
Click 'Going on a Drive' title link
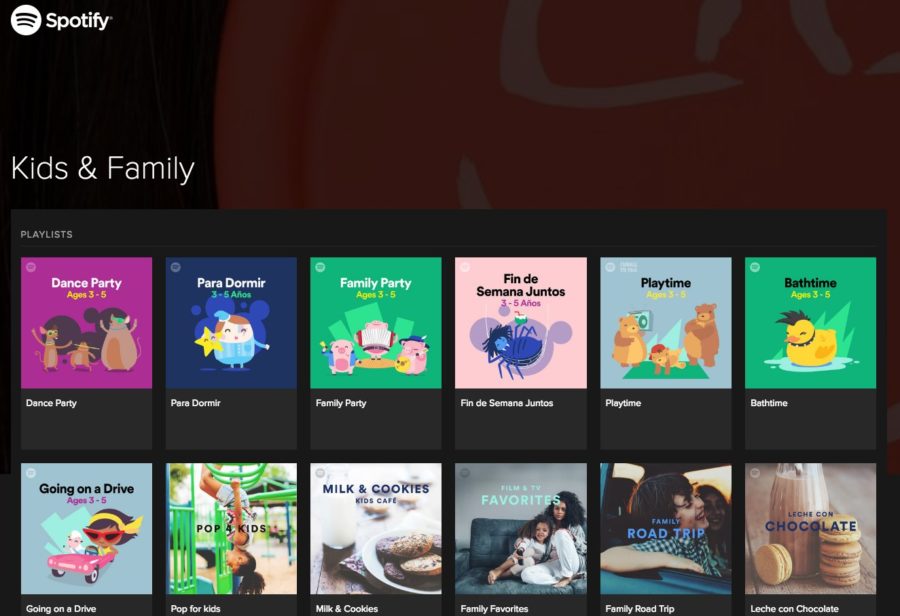point(61,609)
